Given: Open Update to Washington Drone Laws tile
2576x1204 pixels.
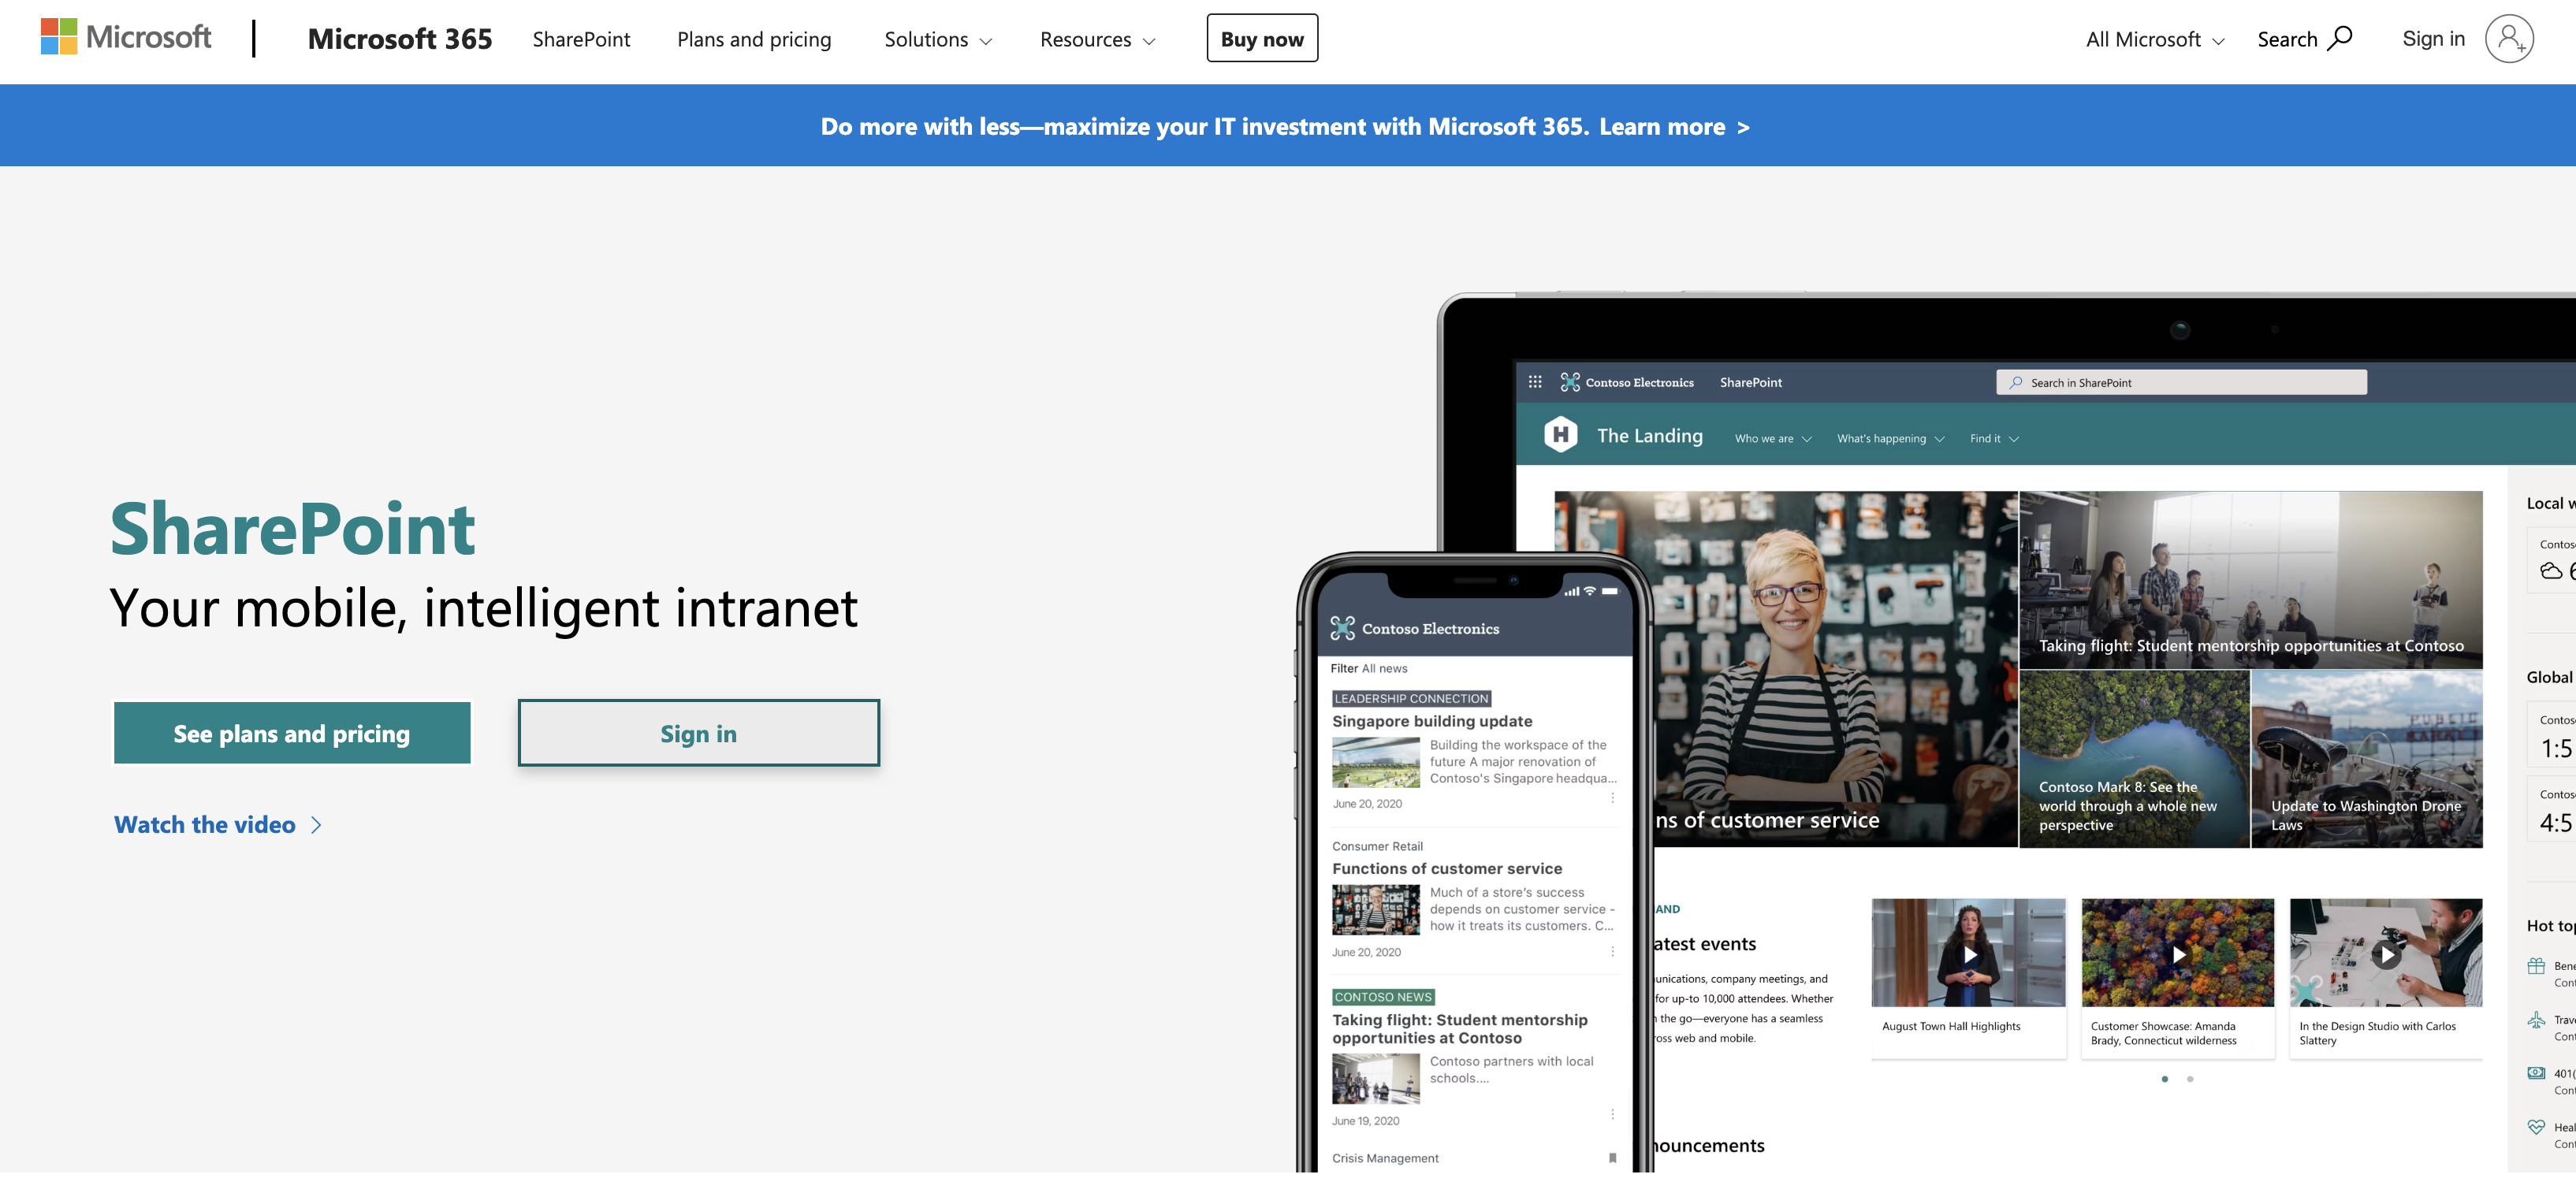Looking at the screenshot, I should point(2367,759).
